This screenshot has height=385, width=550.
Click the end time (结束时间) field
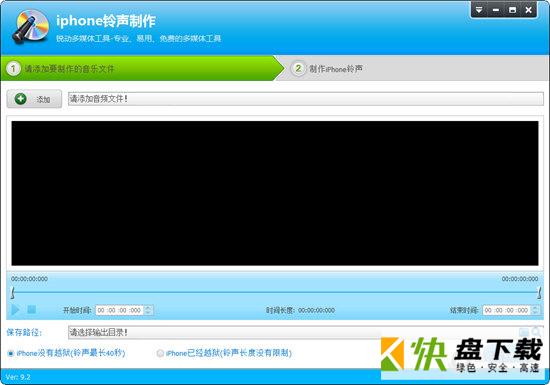click(507, 310)
